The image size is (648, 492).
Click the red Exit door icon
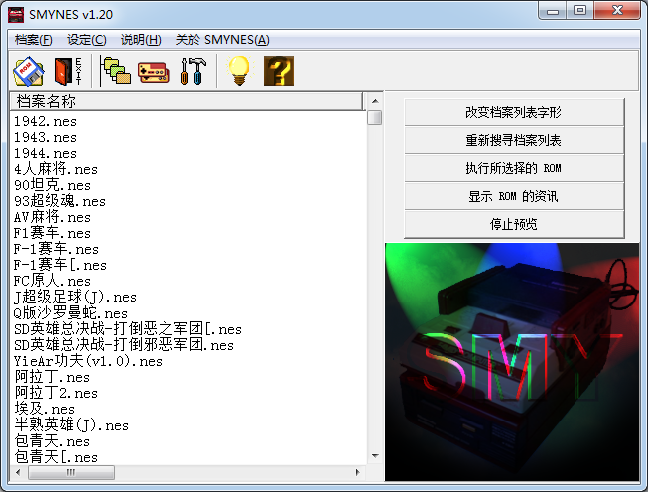click(68, 71)
